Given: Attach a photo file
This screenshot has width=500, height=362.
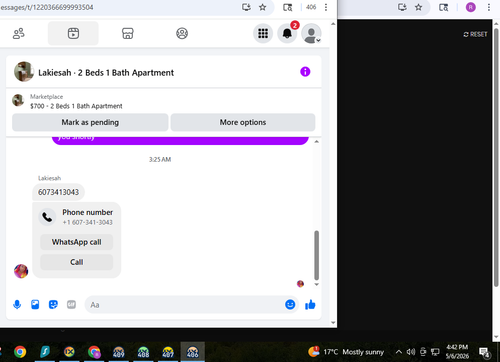Looking at the screenshot, I should coord(35,304).
